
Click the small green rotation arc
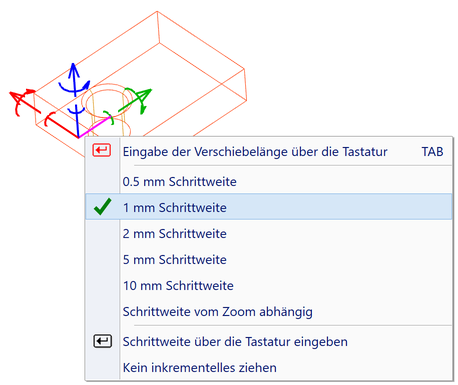[109, 118]
